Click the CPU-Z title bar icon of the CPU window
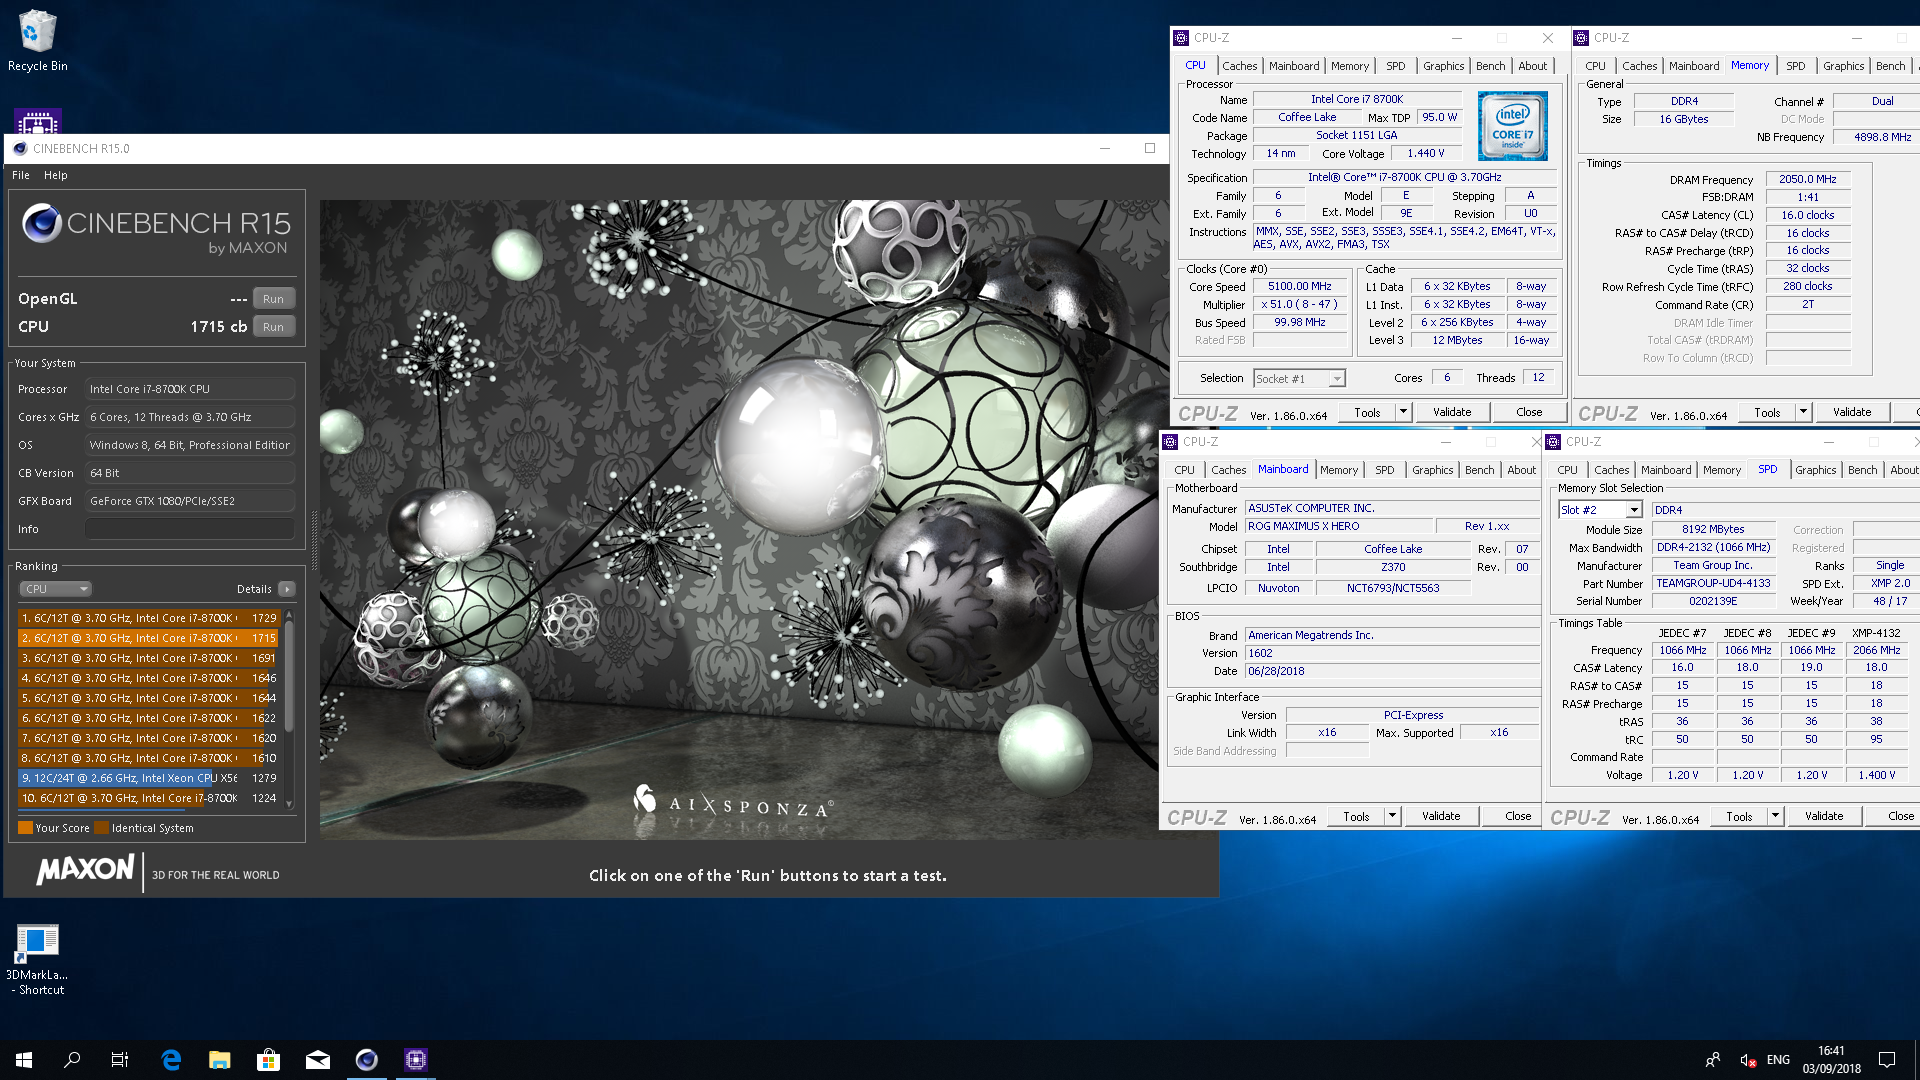 click(1181, 38)
